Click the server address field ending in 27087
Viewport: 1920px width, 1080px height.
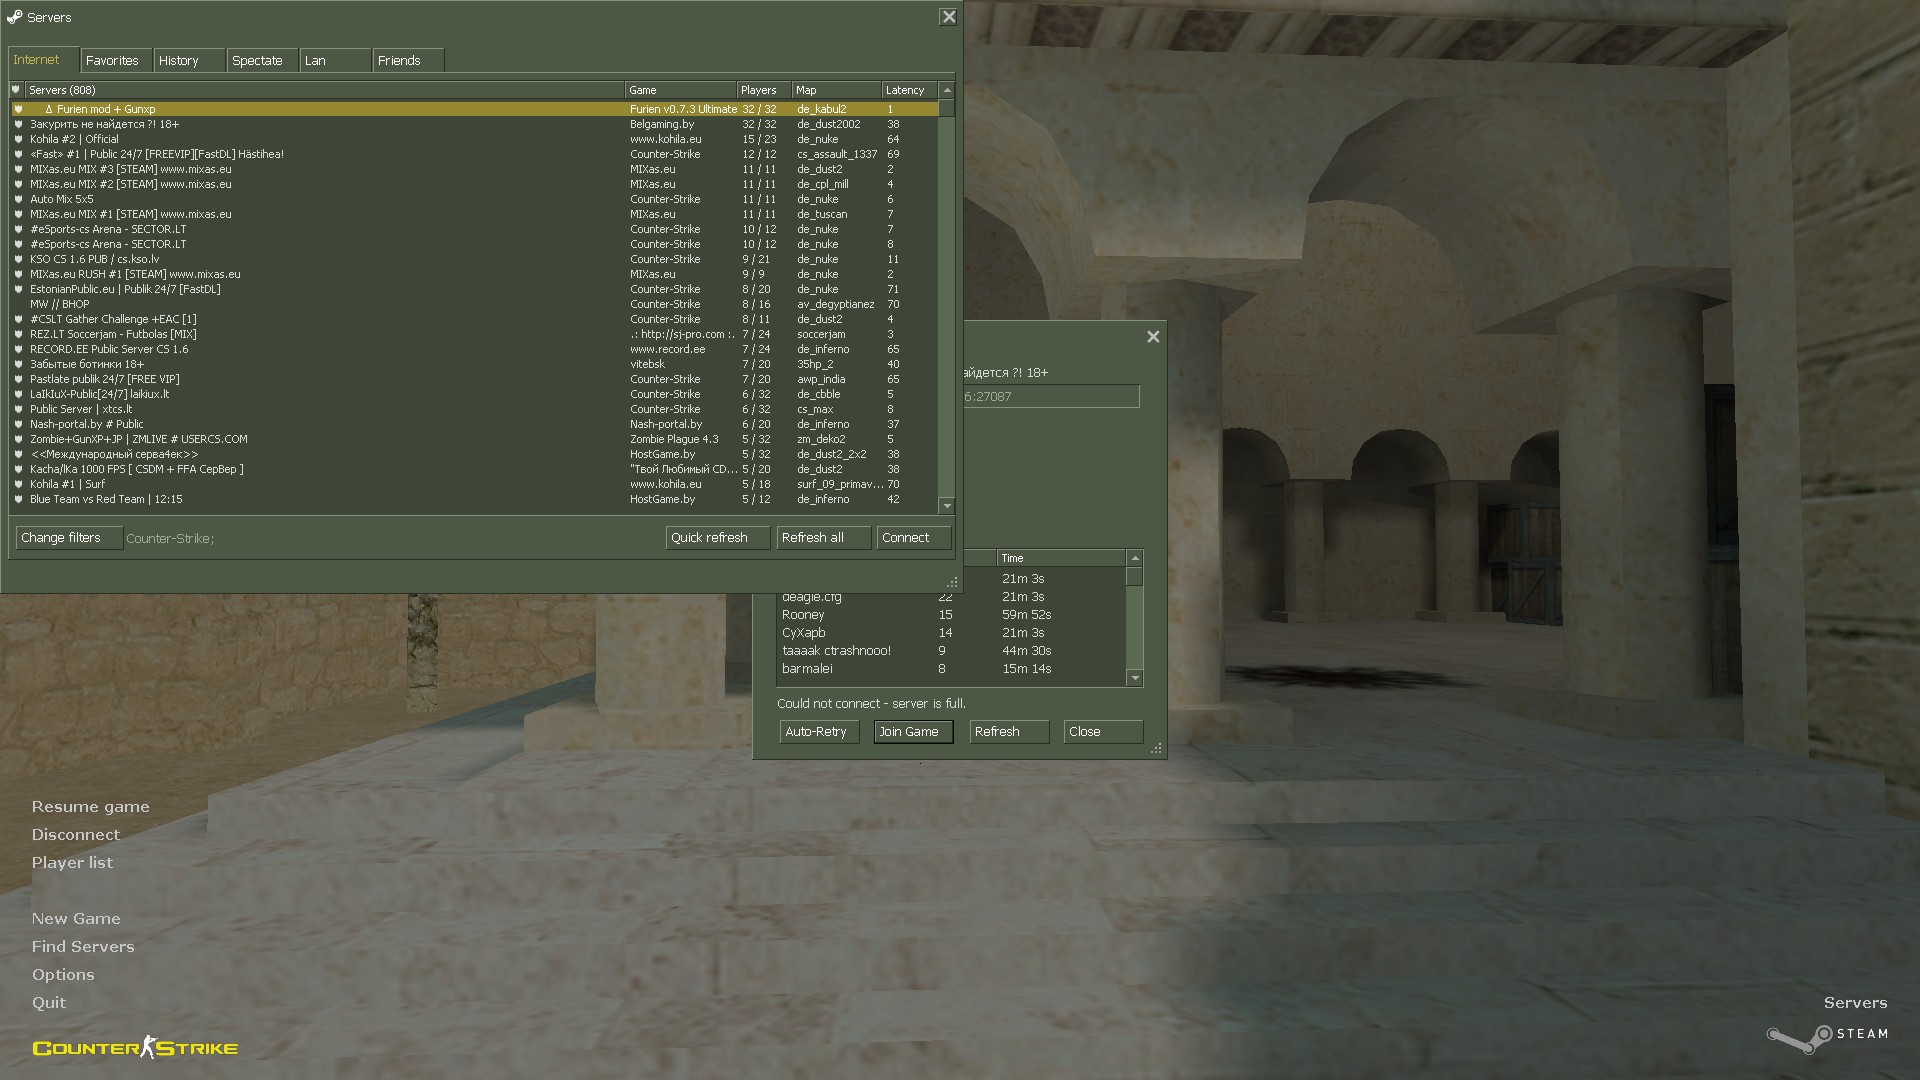coord(1050,397)
